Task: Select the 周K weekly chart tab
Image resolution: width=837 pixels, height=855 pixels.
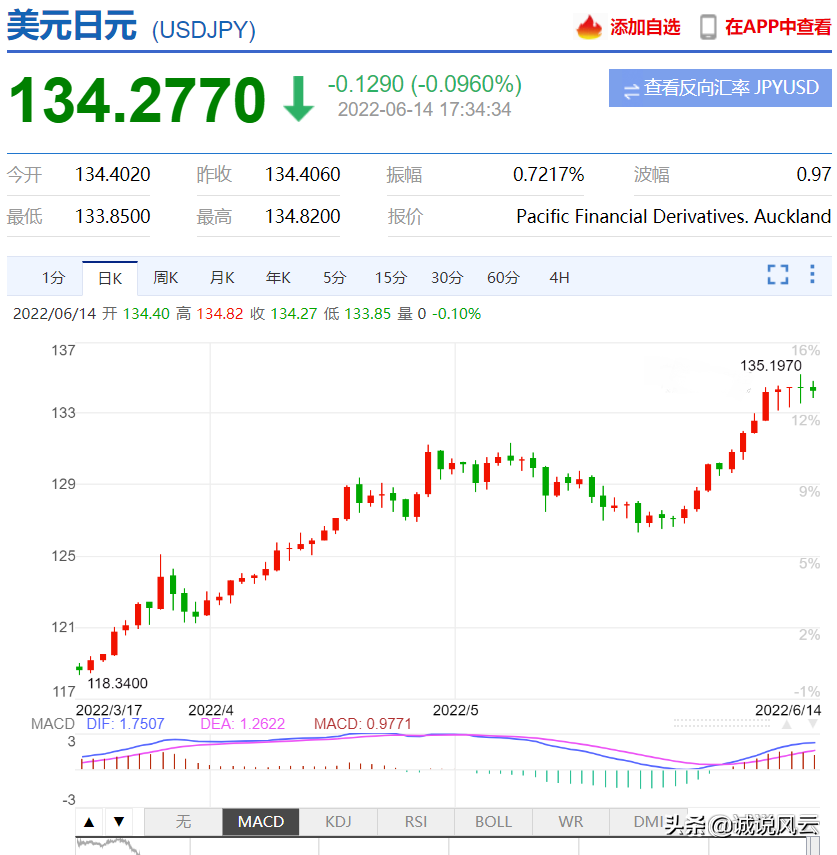Action: [x=166, y=277]
